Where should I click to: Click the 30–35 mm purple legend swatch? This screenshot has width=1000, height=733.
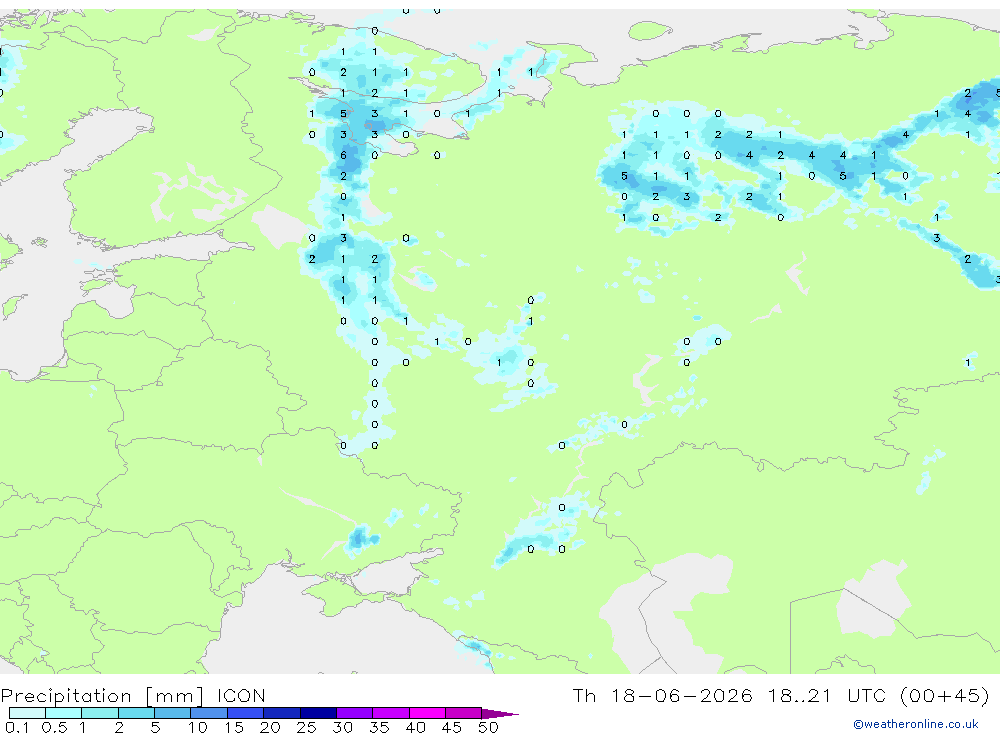355,713
